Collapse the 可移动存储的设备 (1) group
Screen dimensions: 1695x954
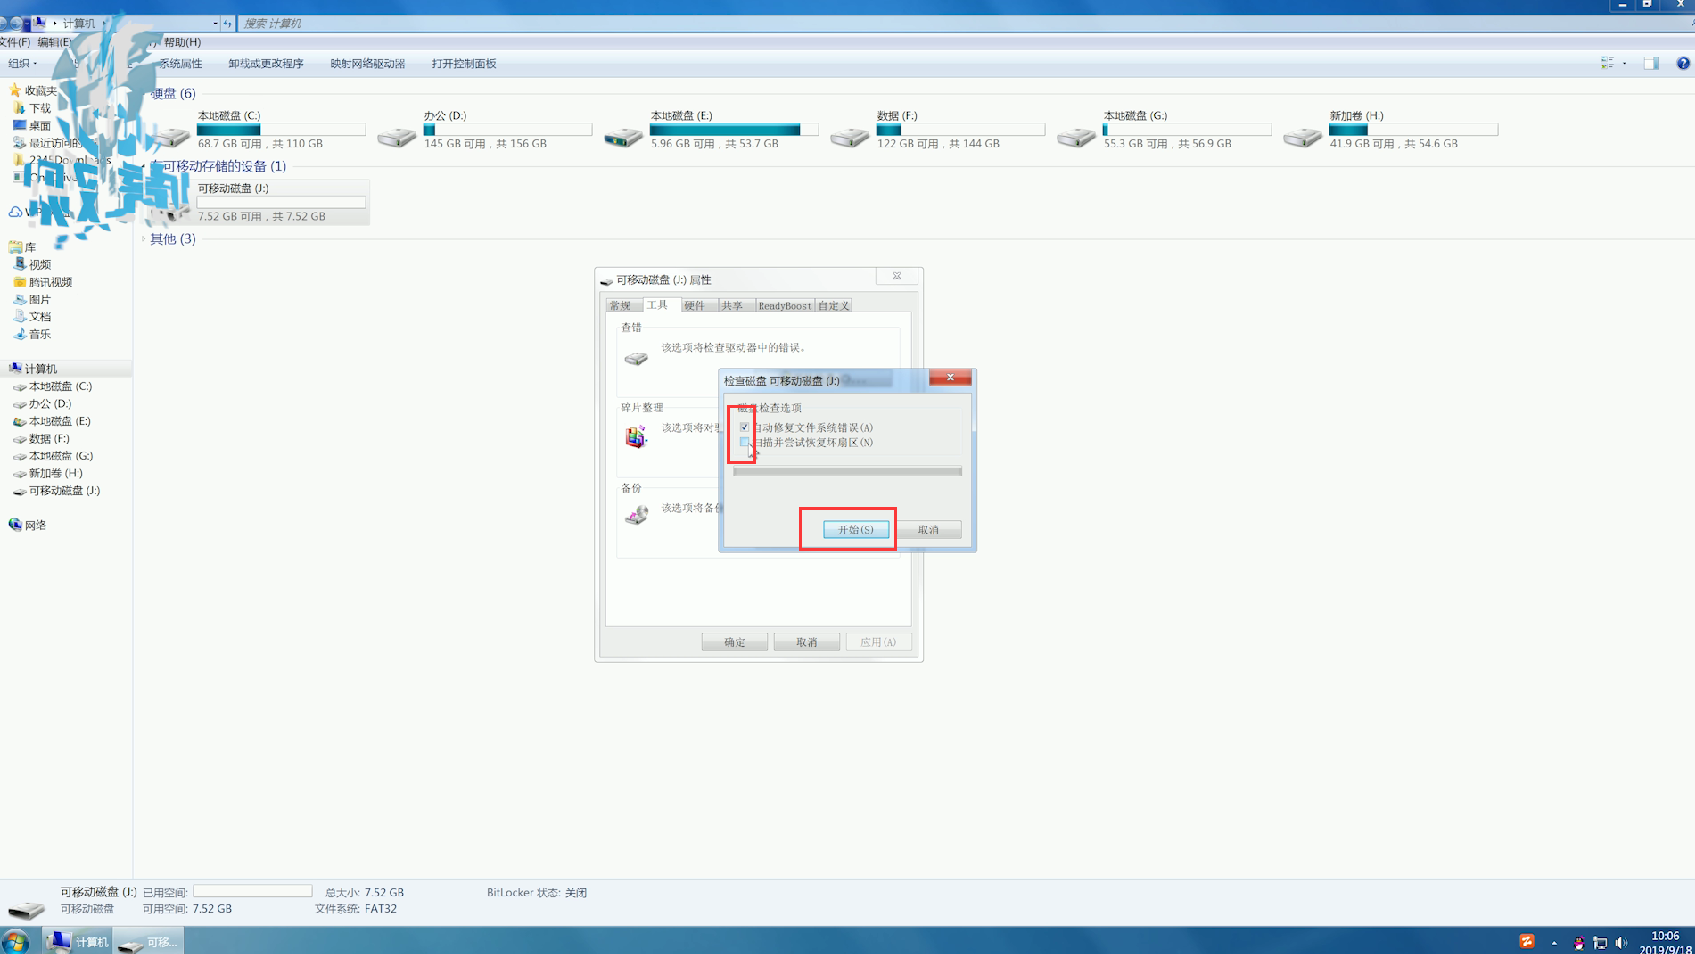point(144,166)
